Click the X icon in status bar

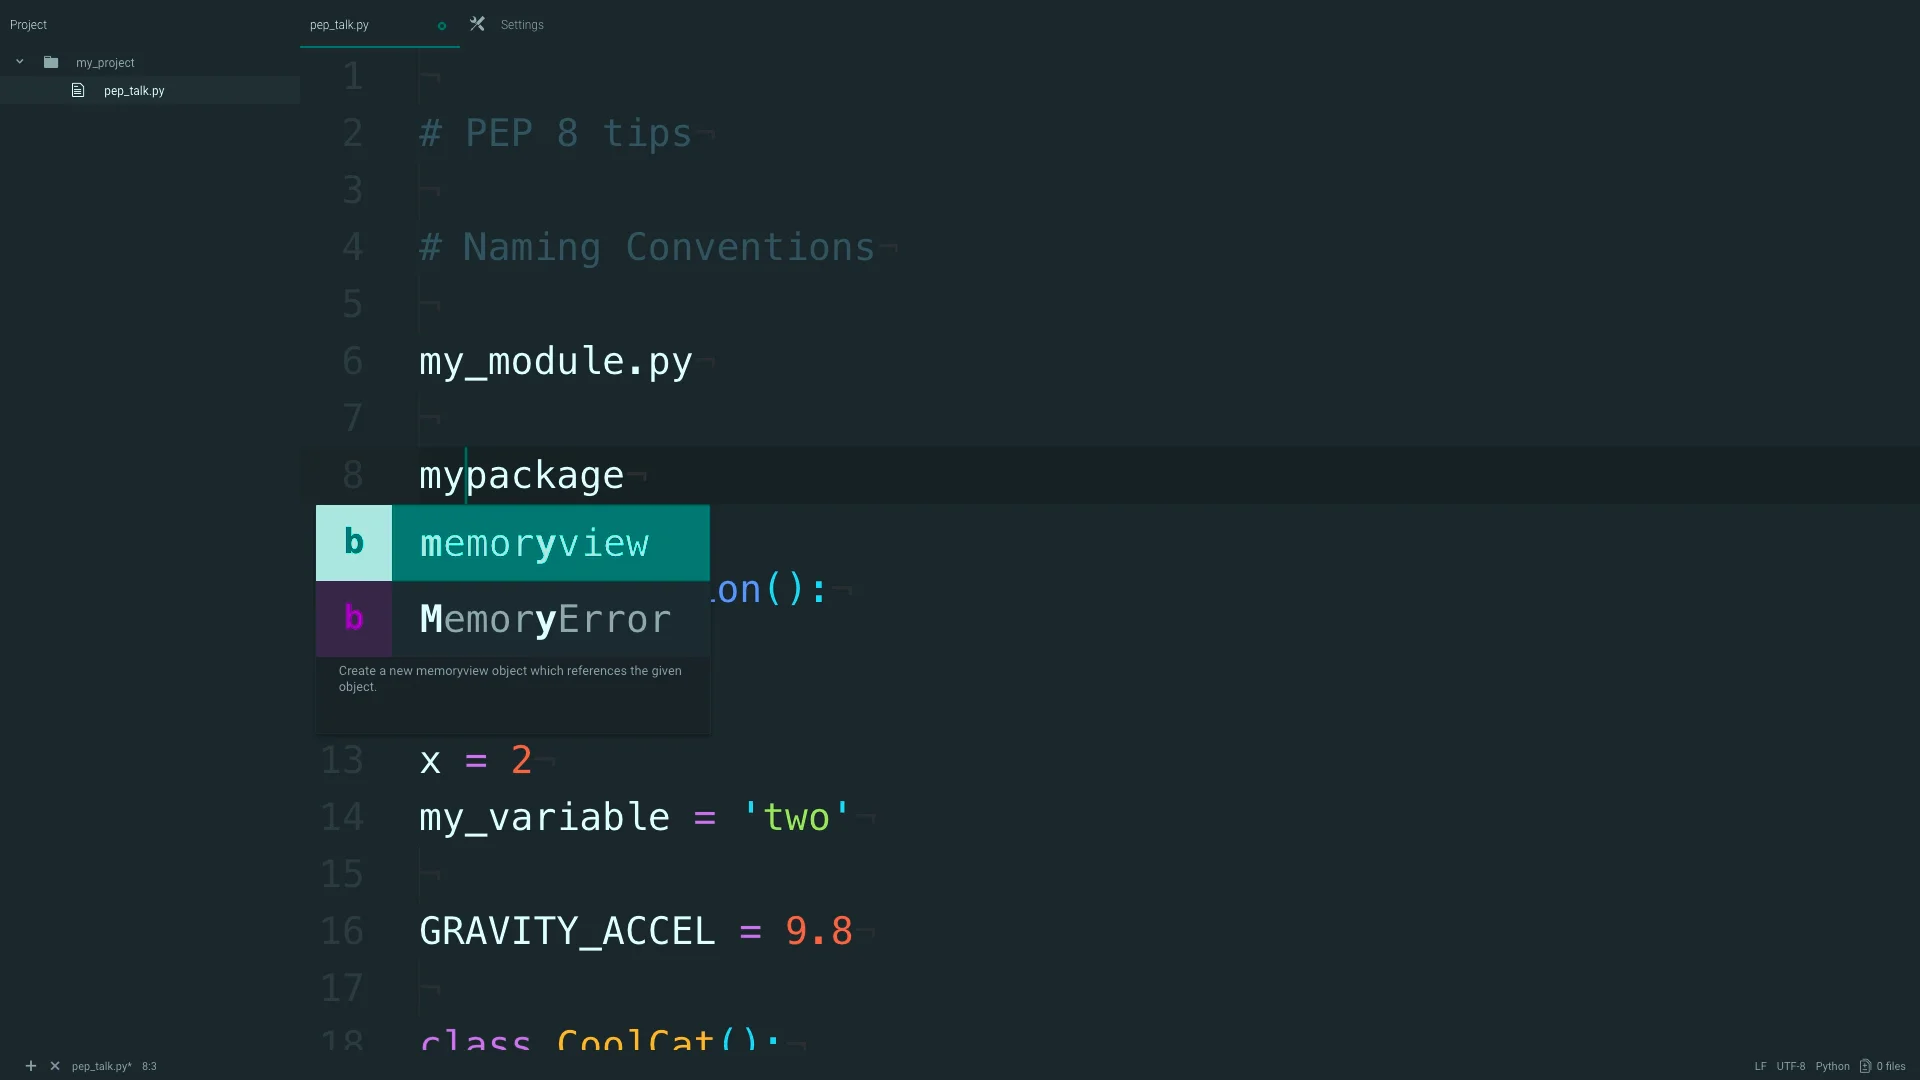55,1066
